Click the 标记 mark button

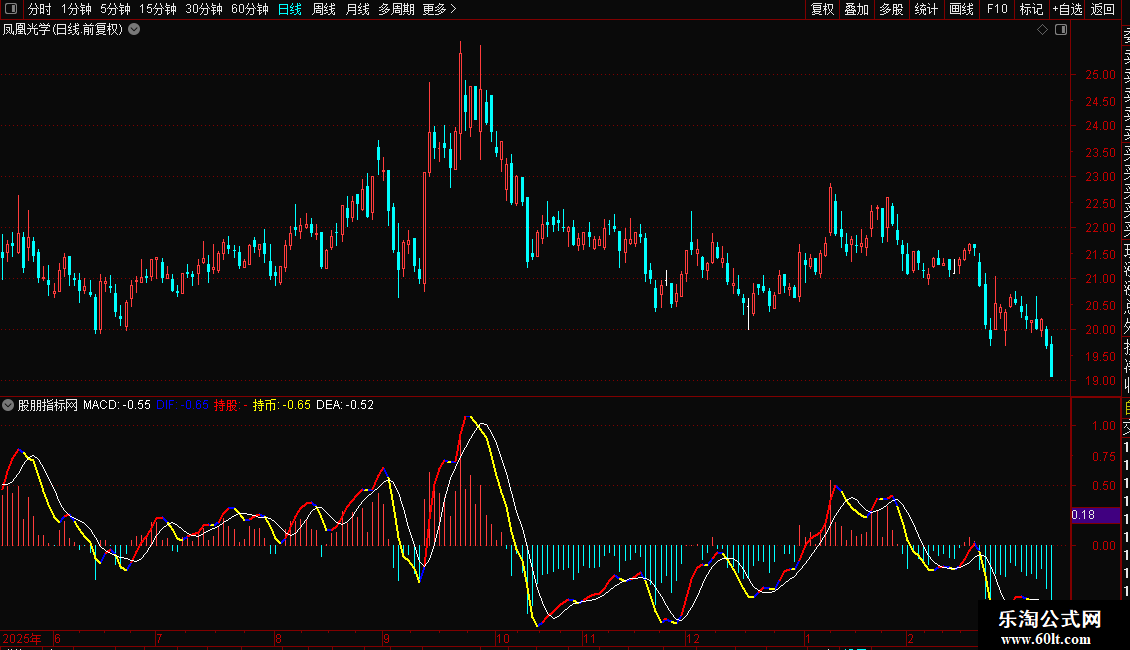point(1031,9)
